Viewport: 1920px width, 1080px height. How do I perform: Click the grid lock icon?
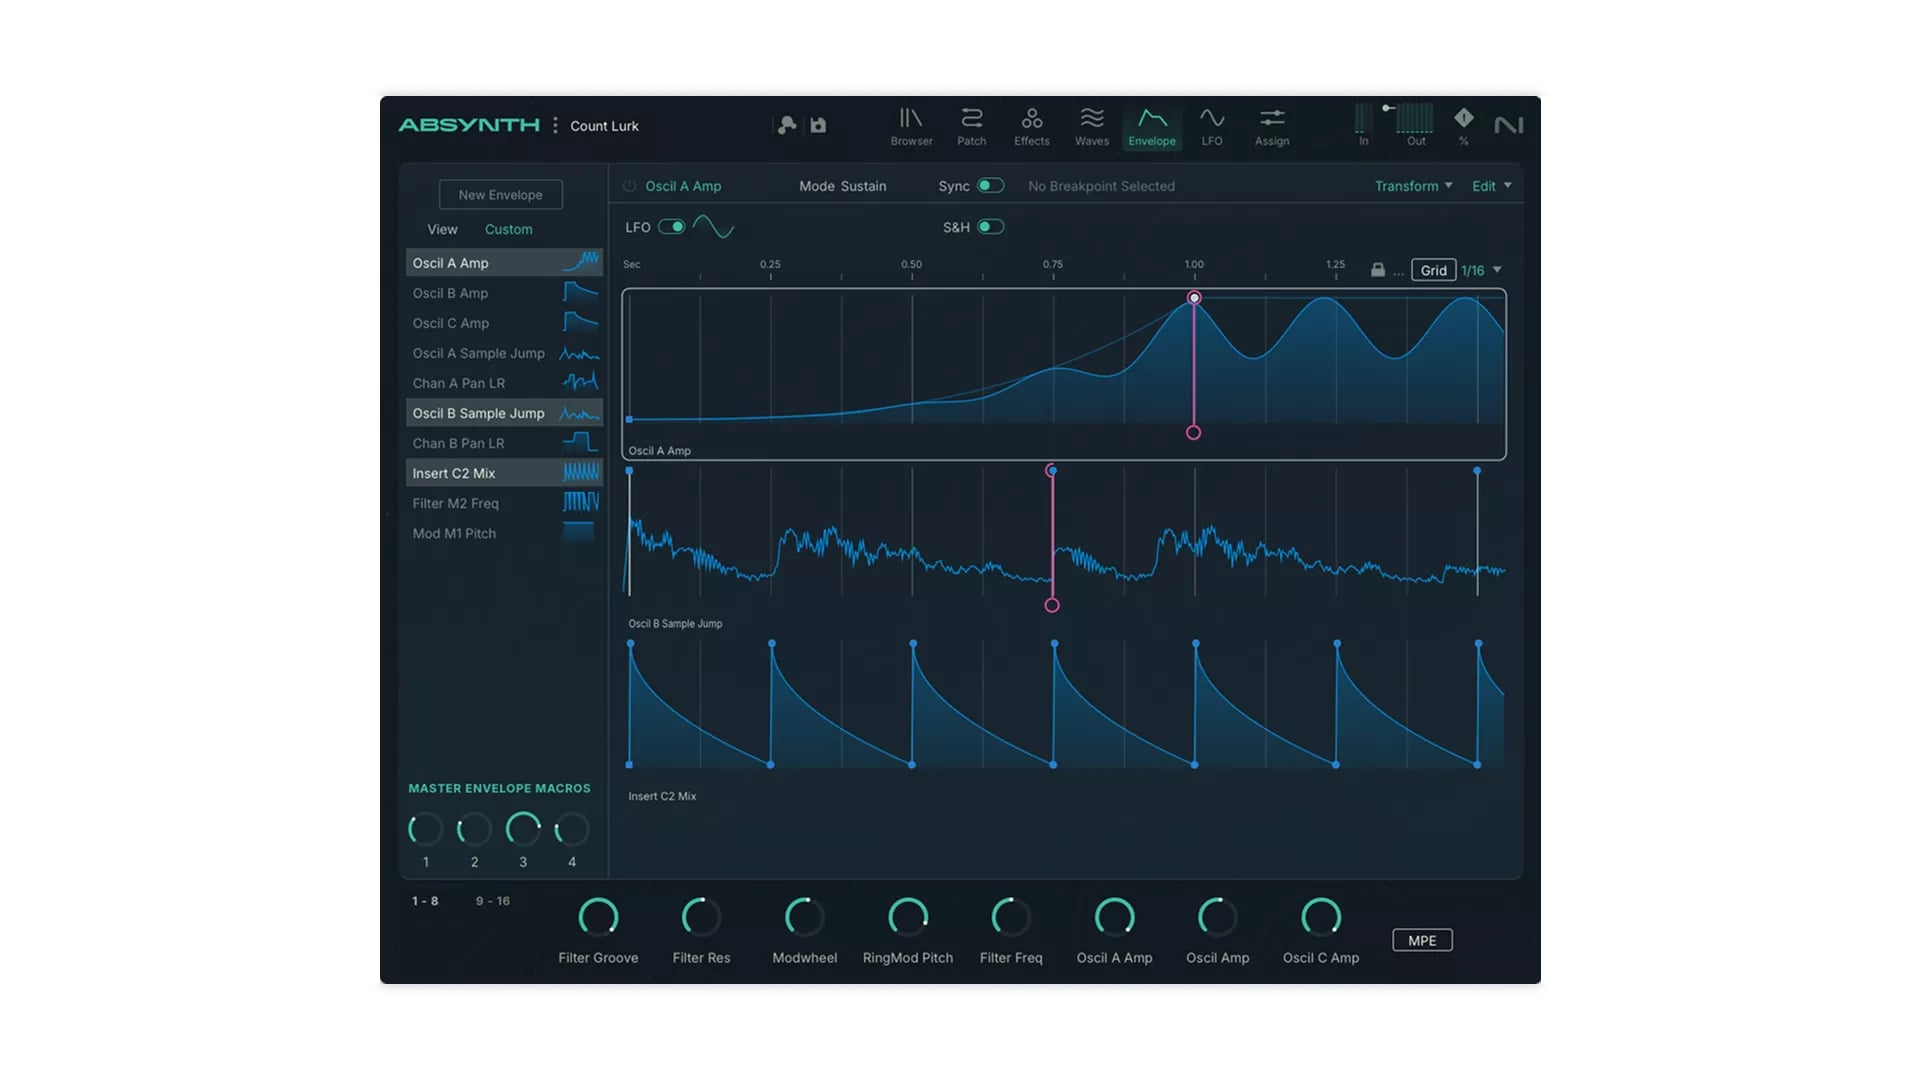(x=1378, y=270)
